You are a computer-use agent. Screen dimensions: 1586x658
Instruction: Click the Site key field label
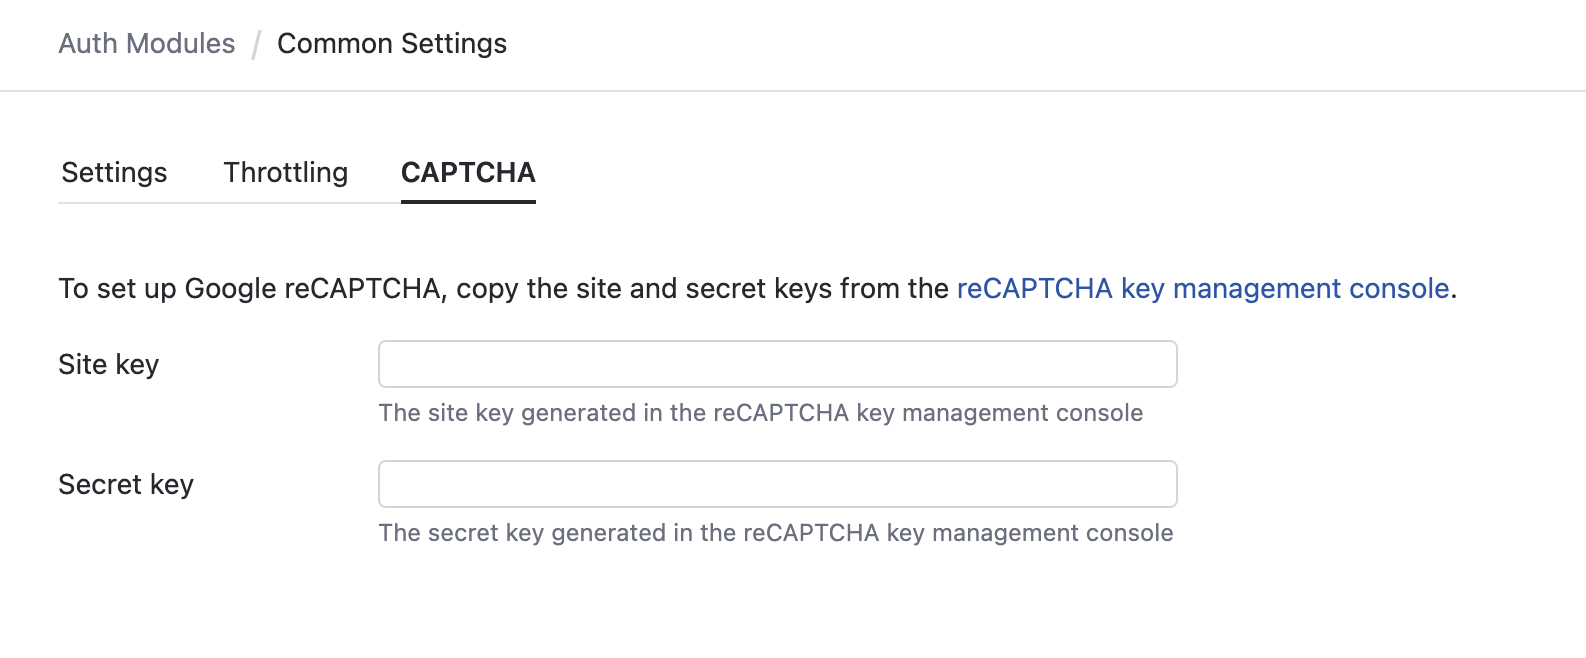click(108, 364)
